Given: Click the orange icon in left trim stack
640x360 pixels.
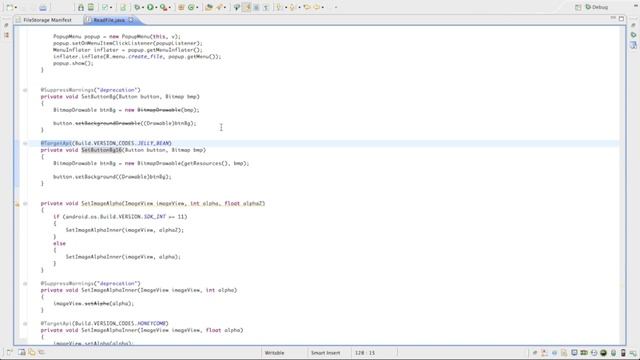Looking at the screenshot, I should click(6, 36).
